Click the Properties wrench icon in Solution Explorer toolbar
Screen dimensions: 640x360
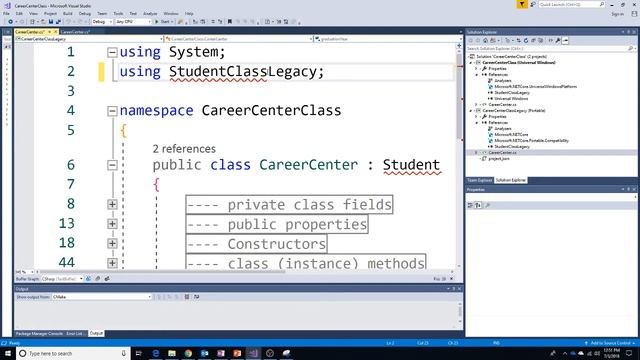(x=558, y=40)
